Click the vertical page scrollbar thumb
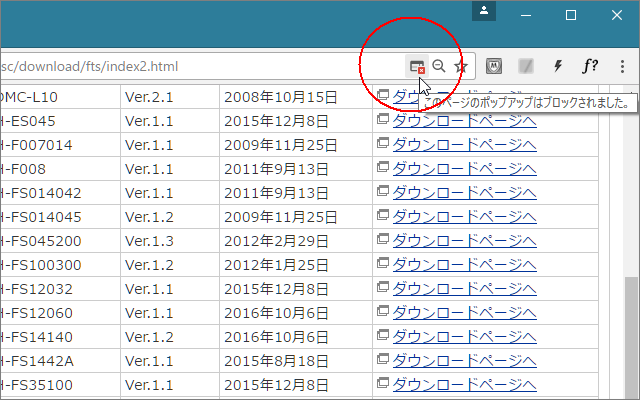The width and height of the screenshot is (640, 400). tap(631, 338)
